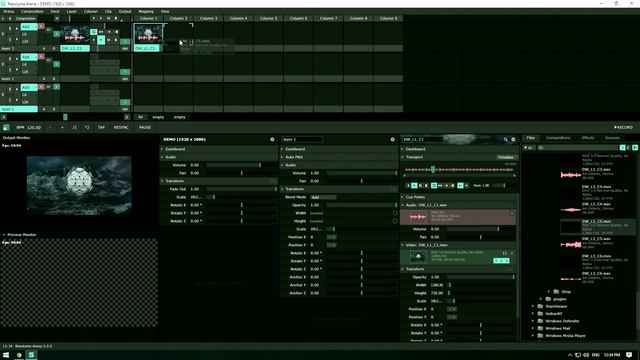Viewport: 640px width, 360px height.
Task: Expand the plugins folder
Action: pyautogui.click(x=541, y=299)
